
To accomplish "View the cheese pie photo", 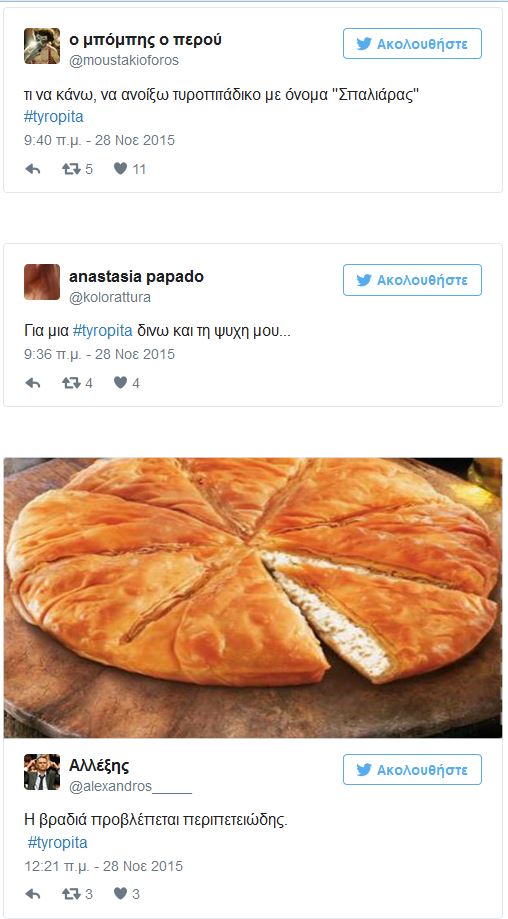I will pos(253,597).
